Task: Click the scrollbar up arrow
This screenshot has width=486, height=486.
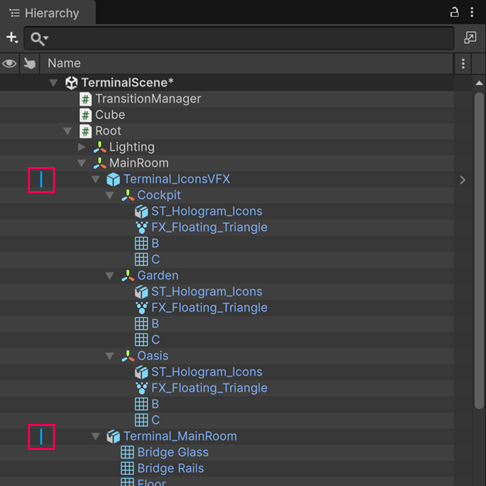Action: point(479,83)
